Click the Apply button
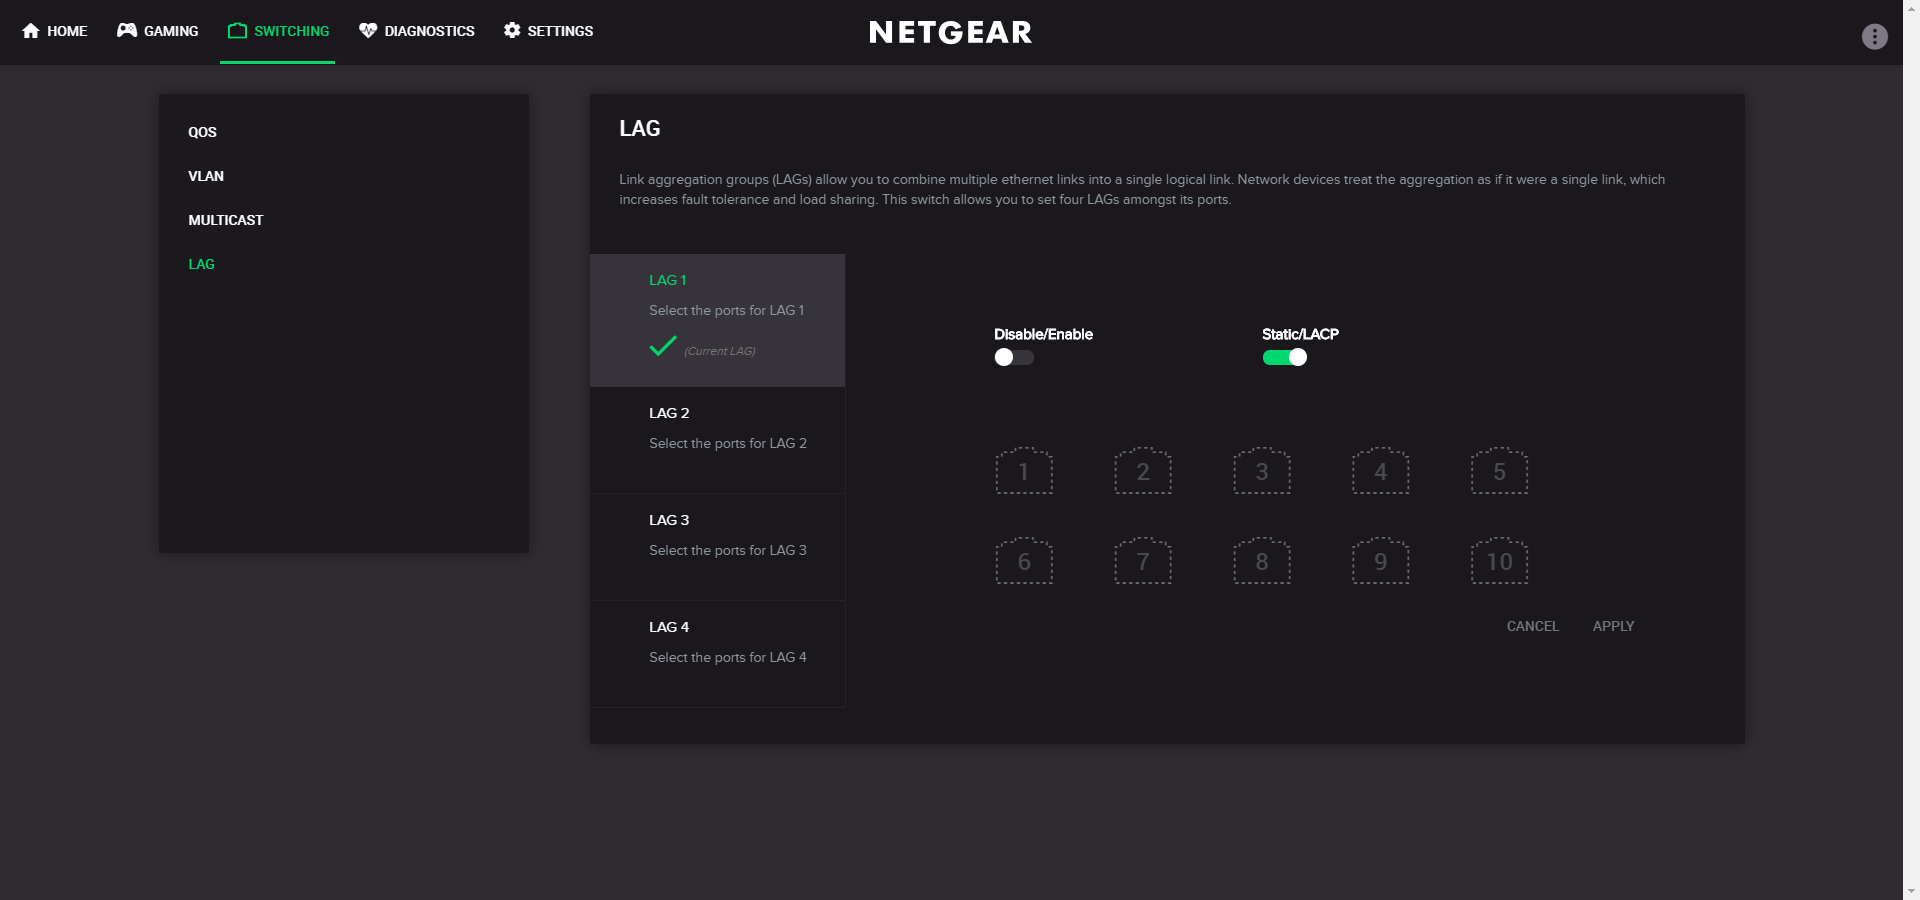This screenshot has height=900, width=1920. tap(1613, 626)
